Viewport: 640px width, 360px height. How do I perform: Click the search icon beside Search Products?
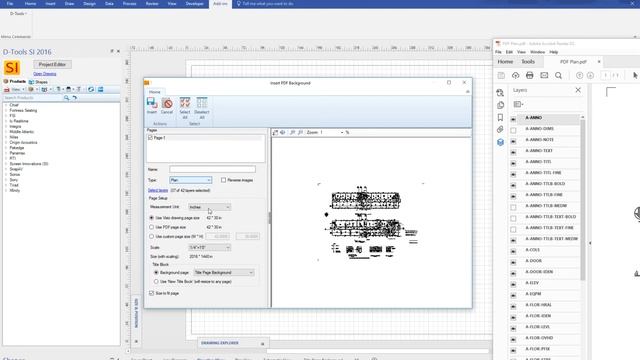(x=67, y=98)
